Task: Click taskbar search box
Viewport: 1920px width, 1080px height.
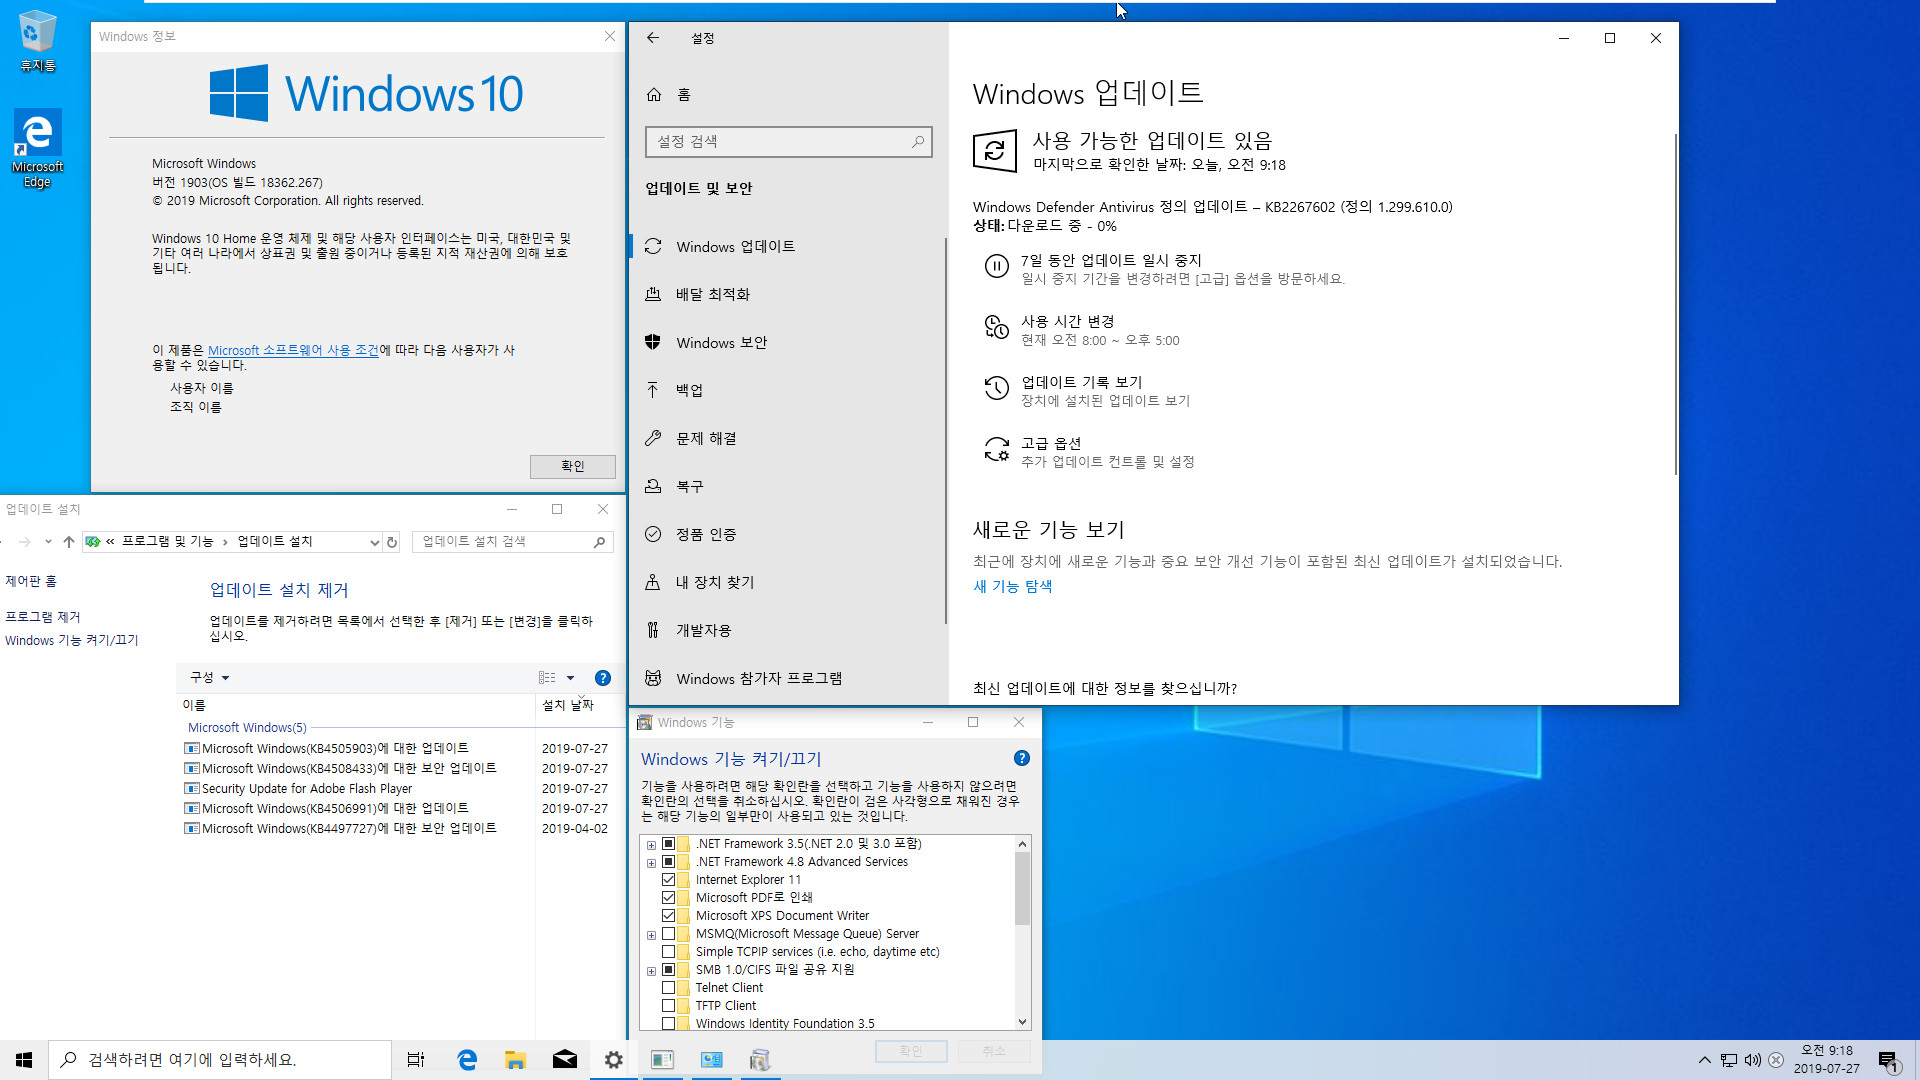Action: pos(220,1060)
